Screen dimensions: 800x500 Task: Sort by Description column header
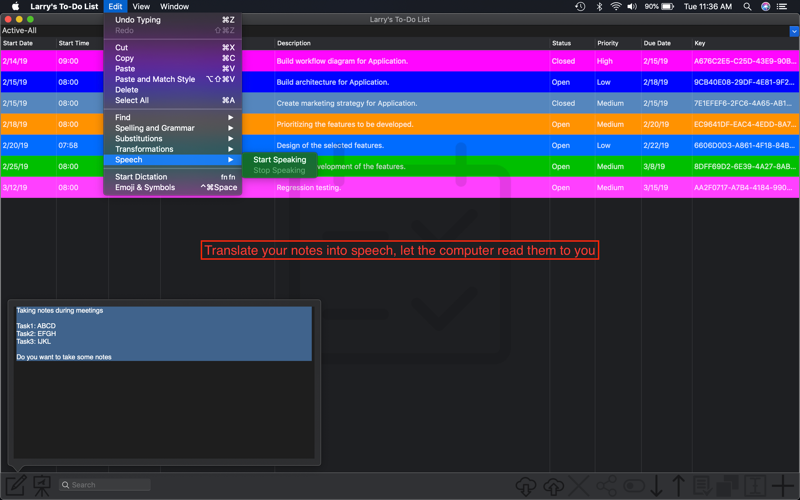pos(412,43)
